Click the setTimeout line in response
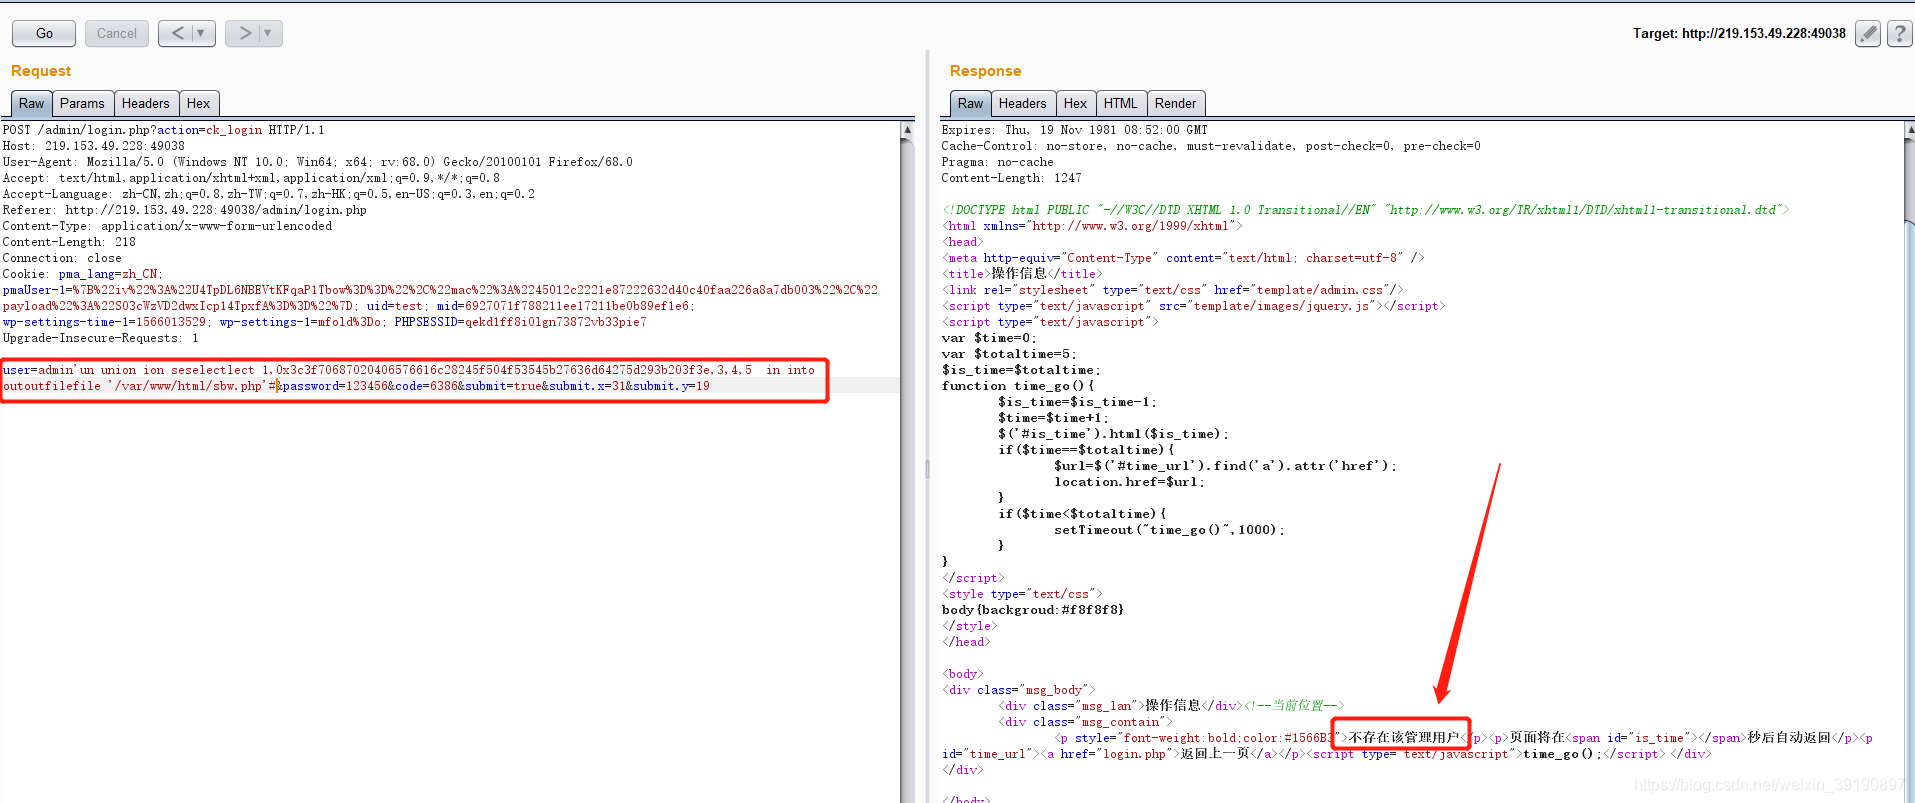 coord(1169,530)
